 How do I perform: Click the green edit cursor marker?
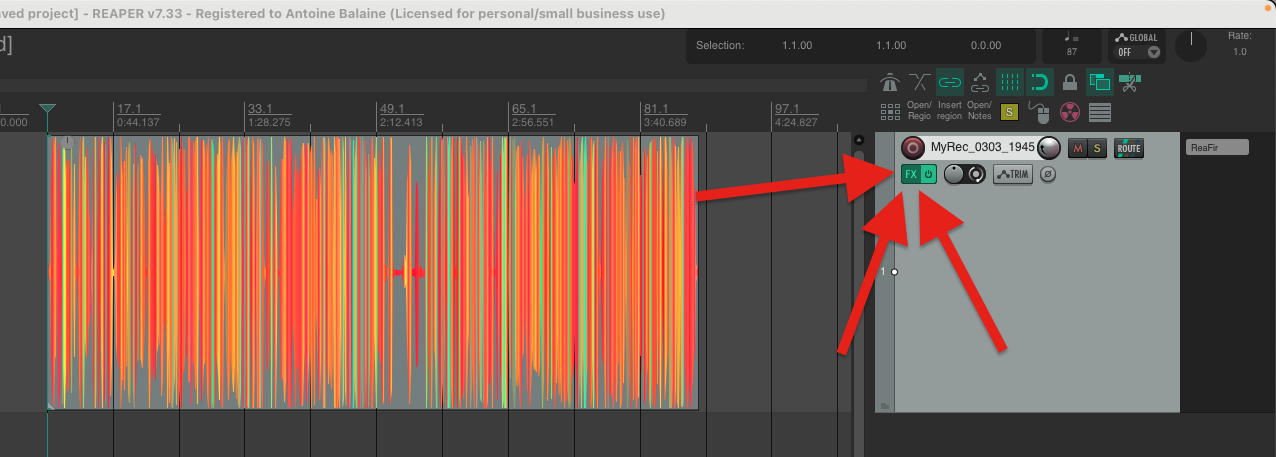point(47,108)
